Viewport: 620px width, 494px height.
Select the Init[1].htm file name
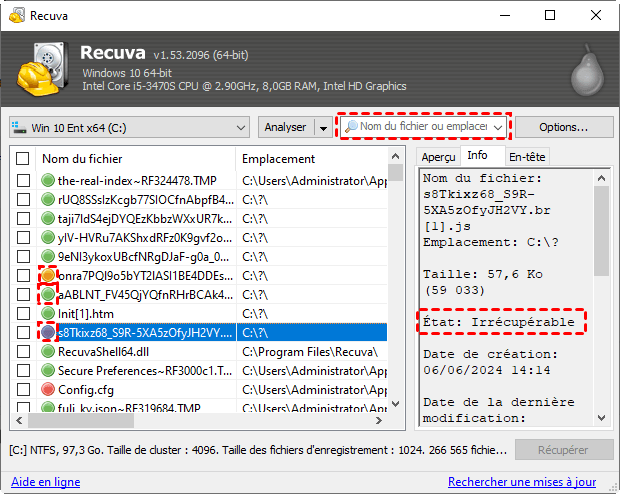[x=85, y=314]
